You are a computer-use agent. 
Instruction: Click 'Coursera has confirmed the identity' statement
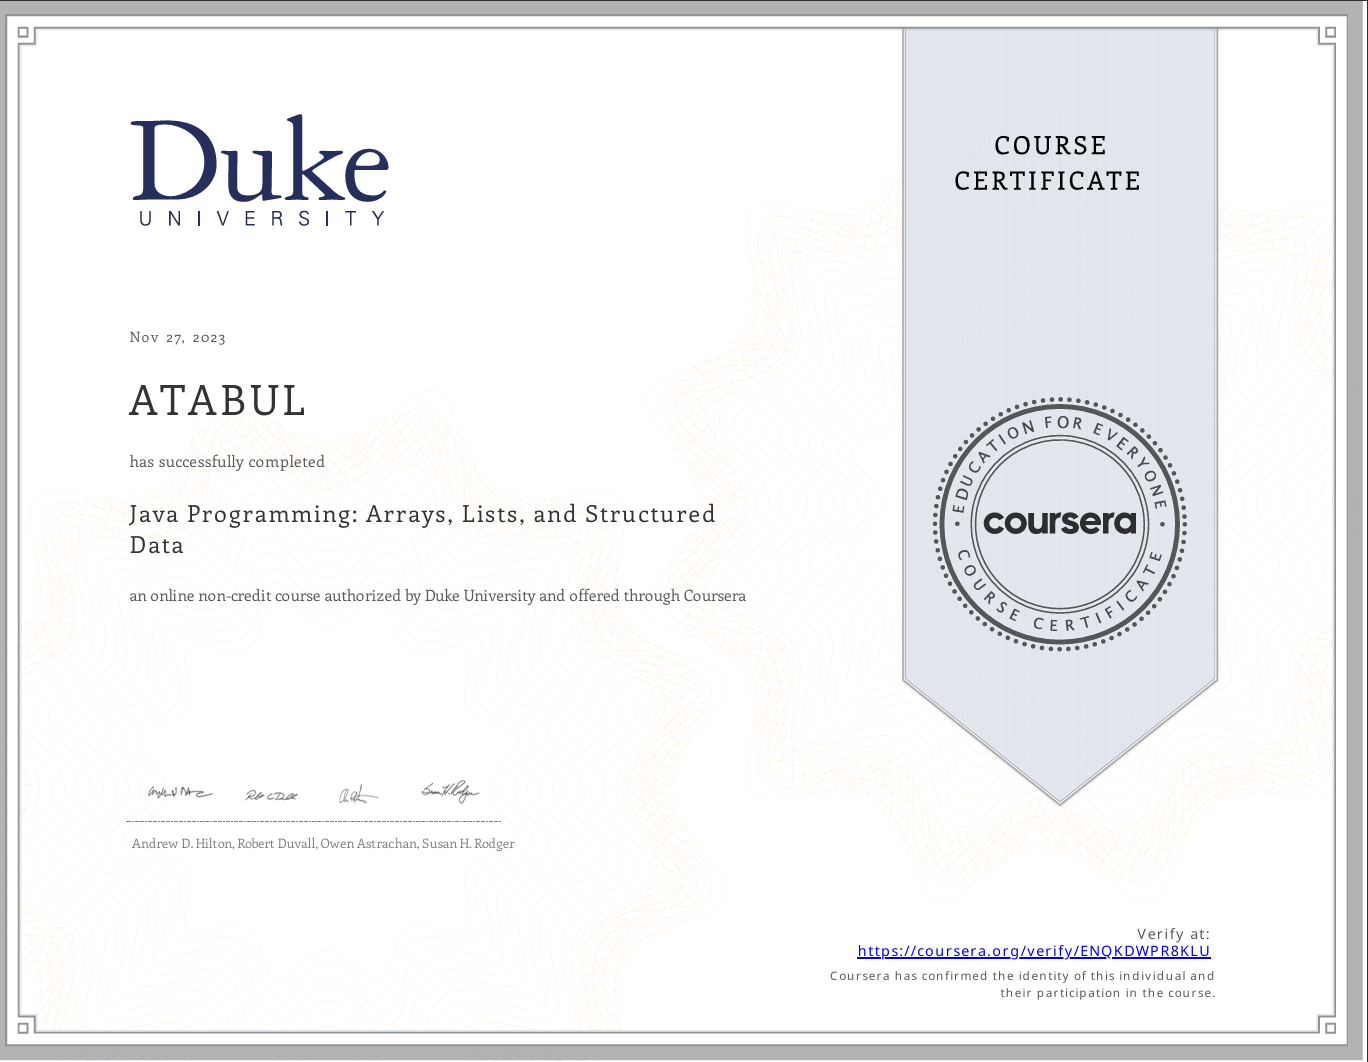[1023, 984]
